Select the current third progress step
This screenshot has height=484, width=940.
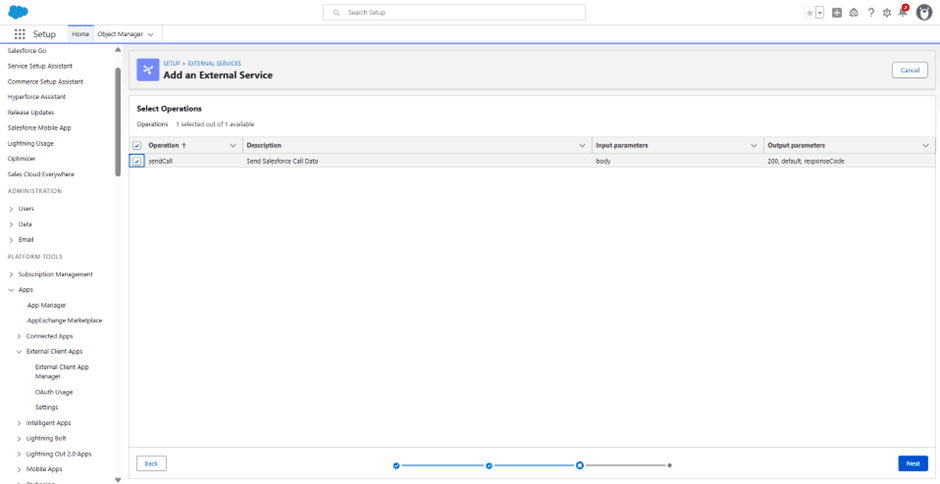pyautogui.click(x=580, y=465)
